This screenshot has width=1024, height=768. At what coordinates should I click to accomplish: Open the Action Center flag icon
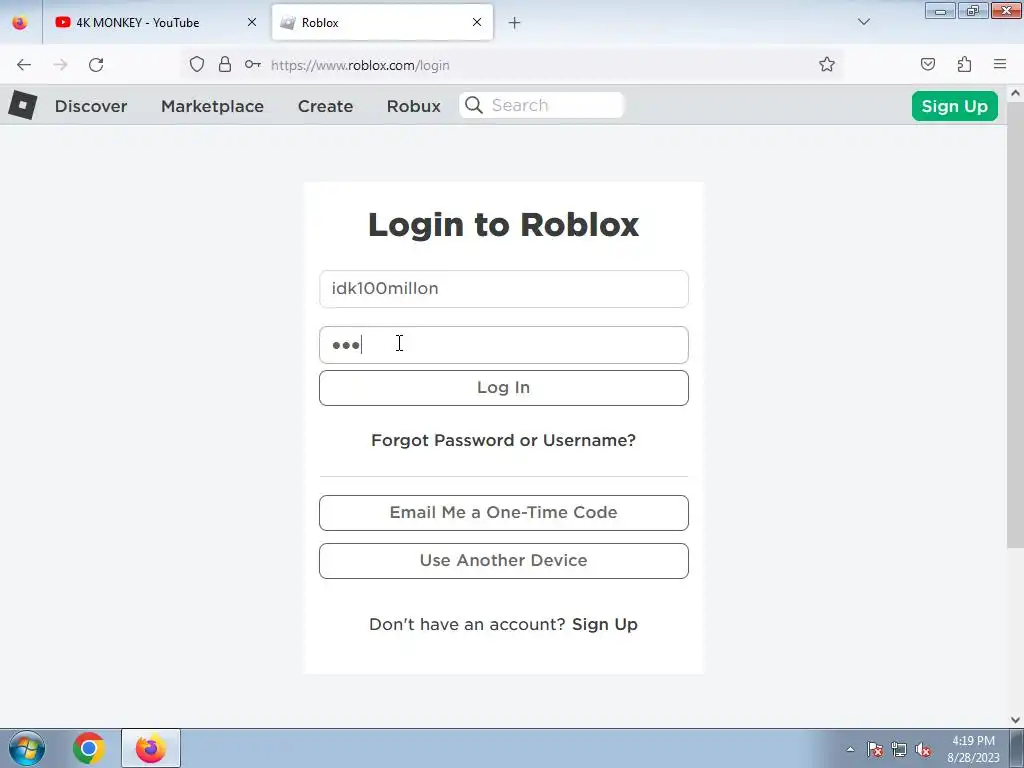pyautogui.click(x=875, y=749)
